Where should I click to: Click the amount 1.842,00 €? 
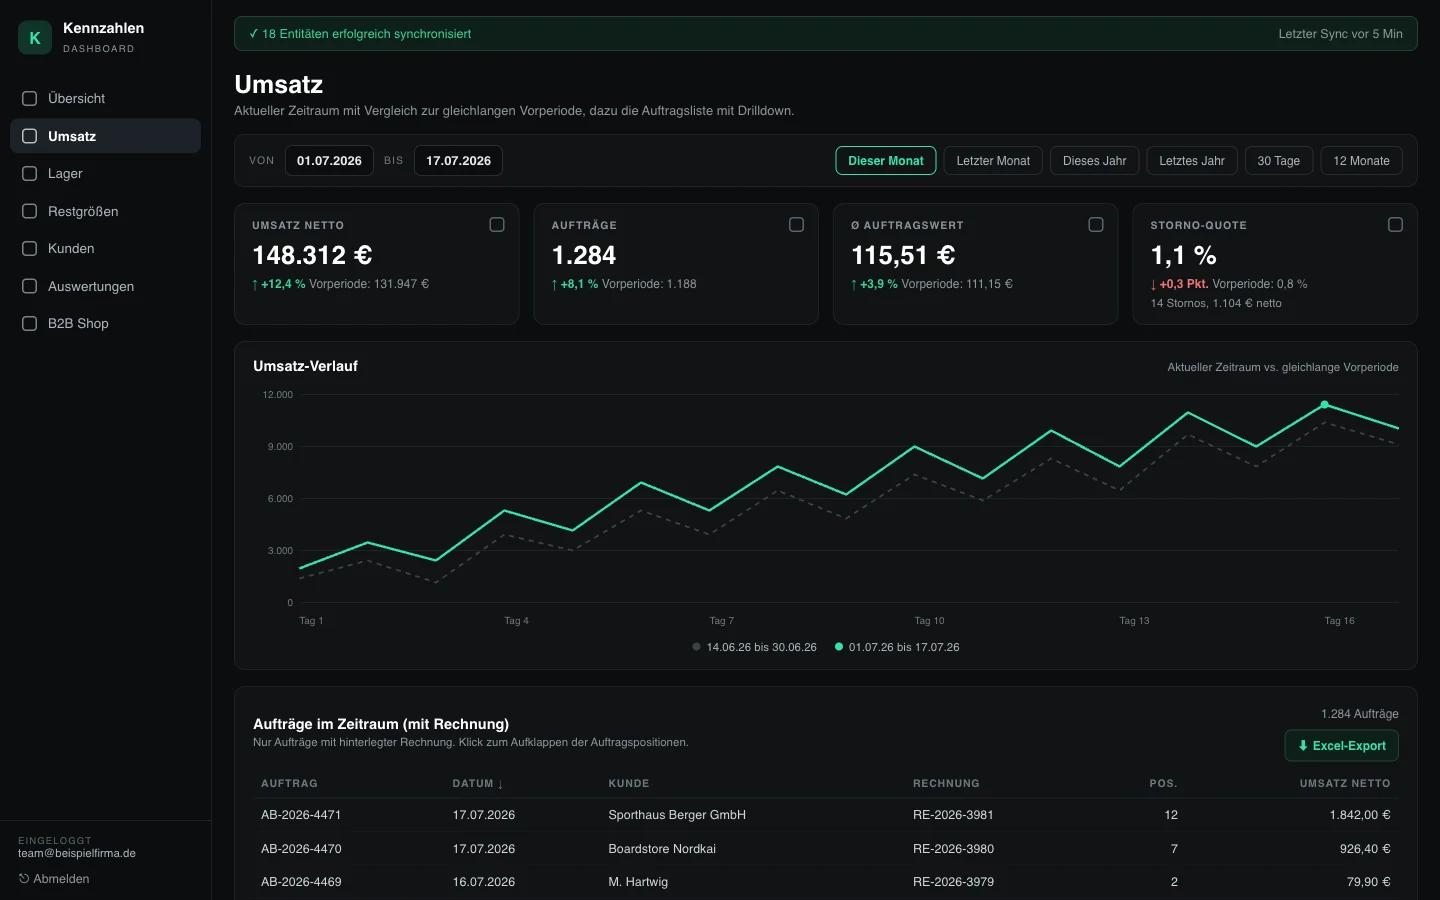pyautogui.click(x=1360, y=815)
